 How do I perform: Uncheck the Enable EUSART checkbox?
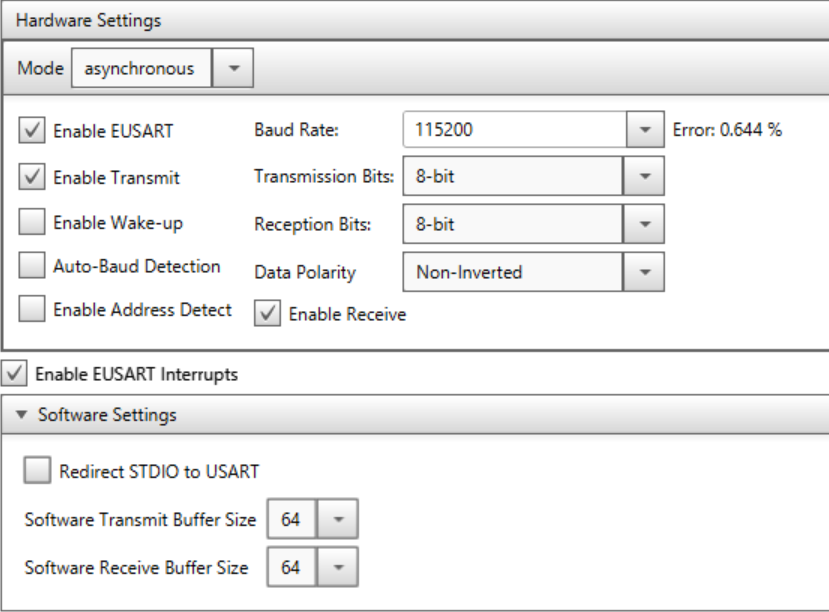(x=32, y=131)
